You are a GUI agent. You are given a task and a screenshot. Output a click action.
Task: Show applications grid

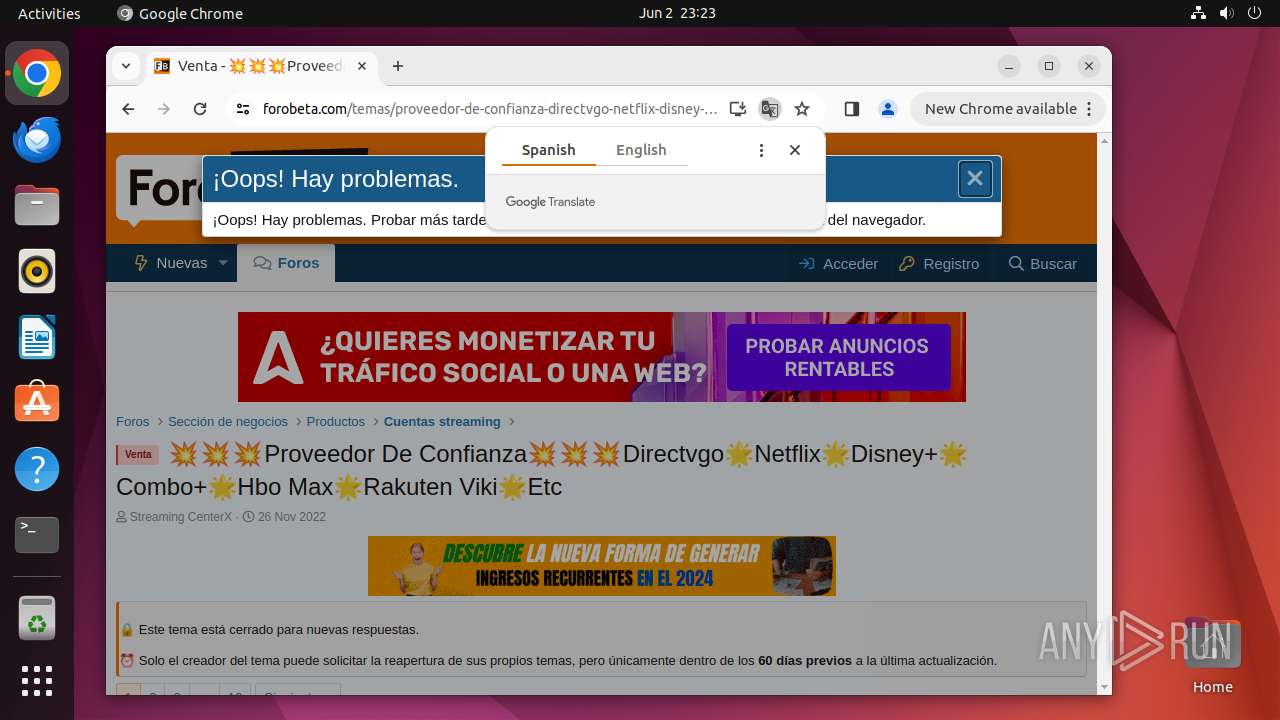(x=37, y=681)
